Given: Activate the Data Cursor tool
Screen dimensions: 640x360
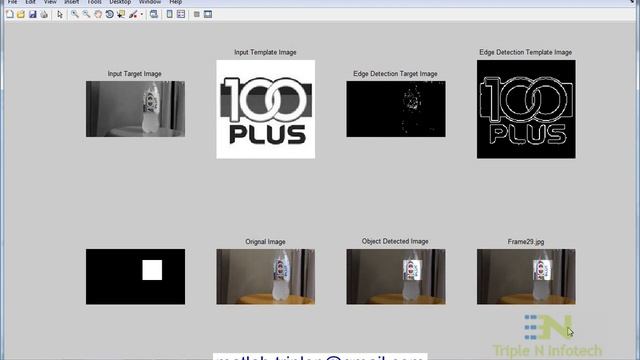Looking at the screenshot, I should (x=121, y=15).
